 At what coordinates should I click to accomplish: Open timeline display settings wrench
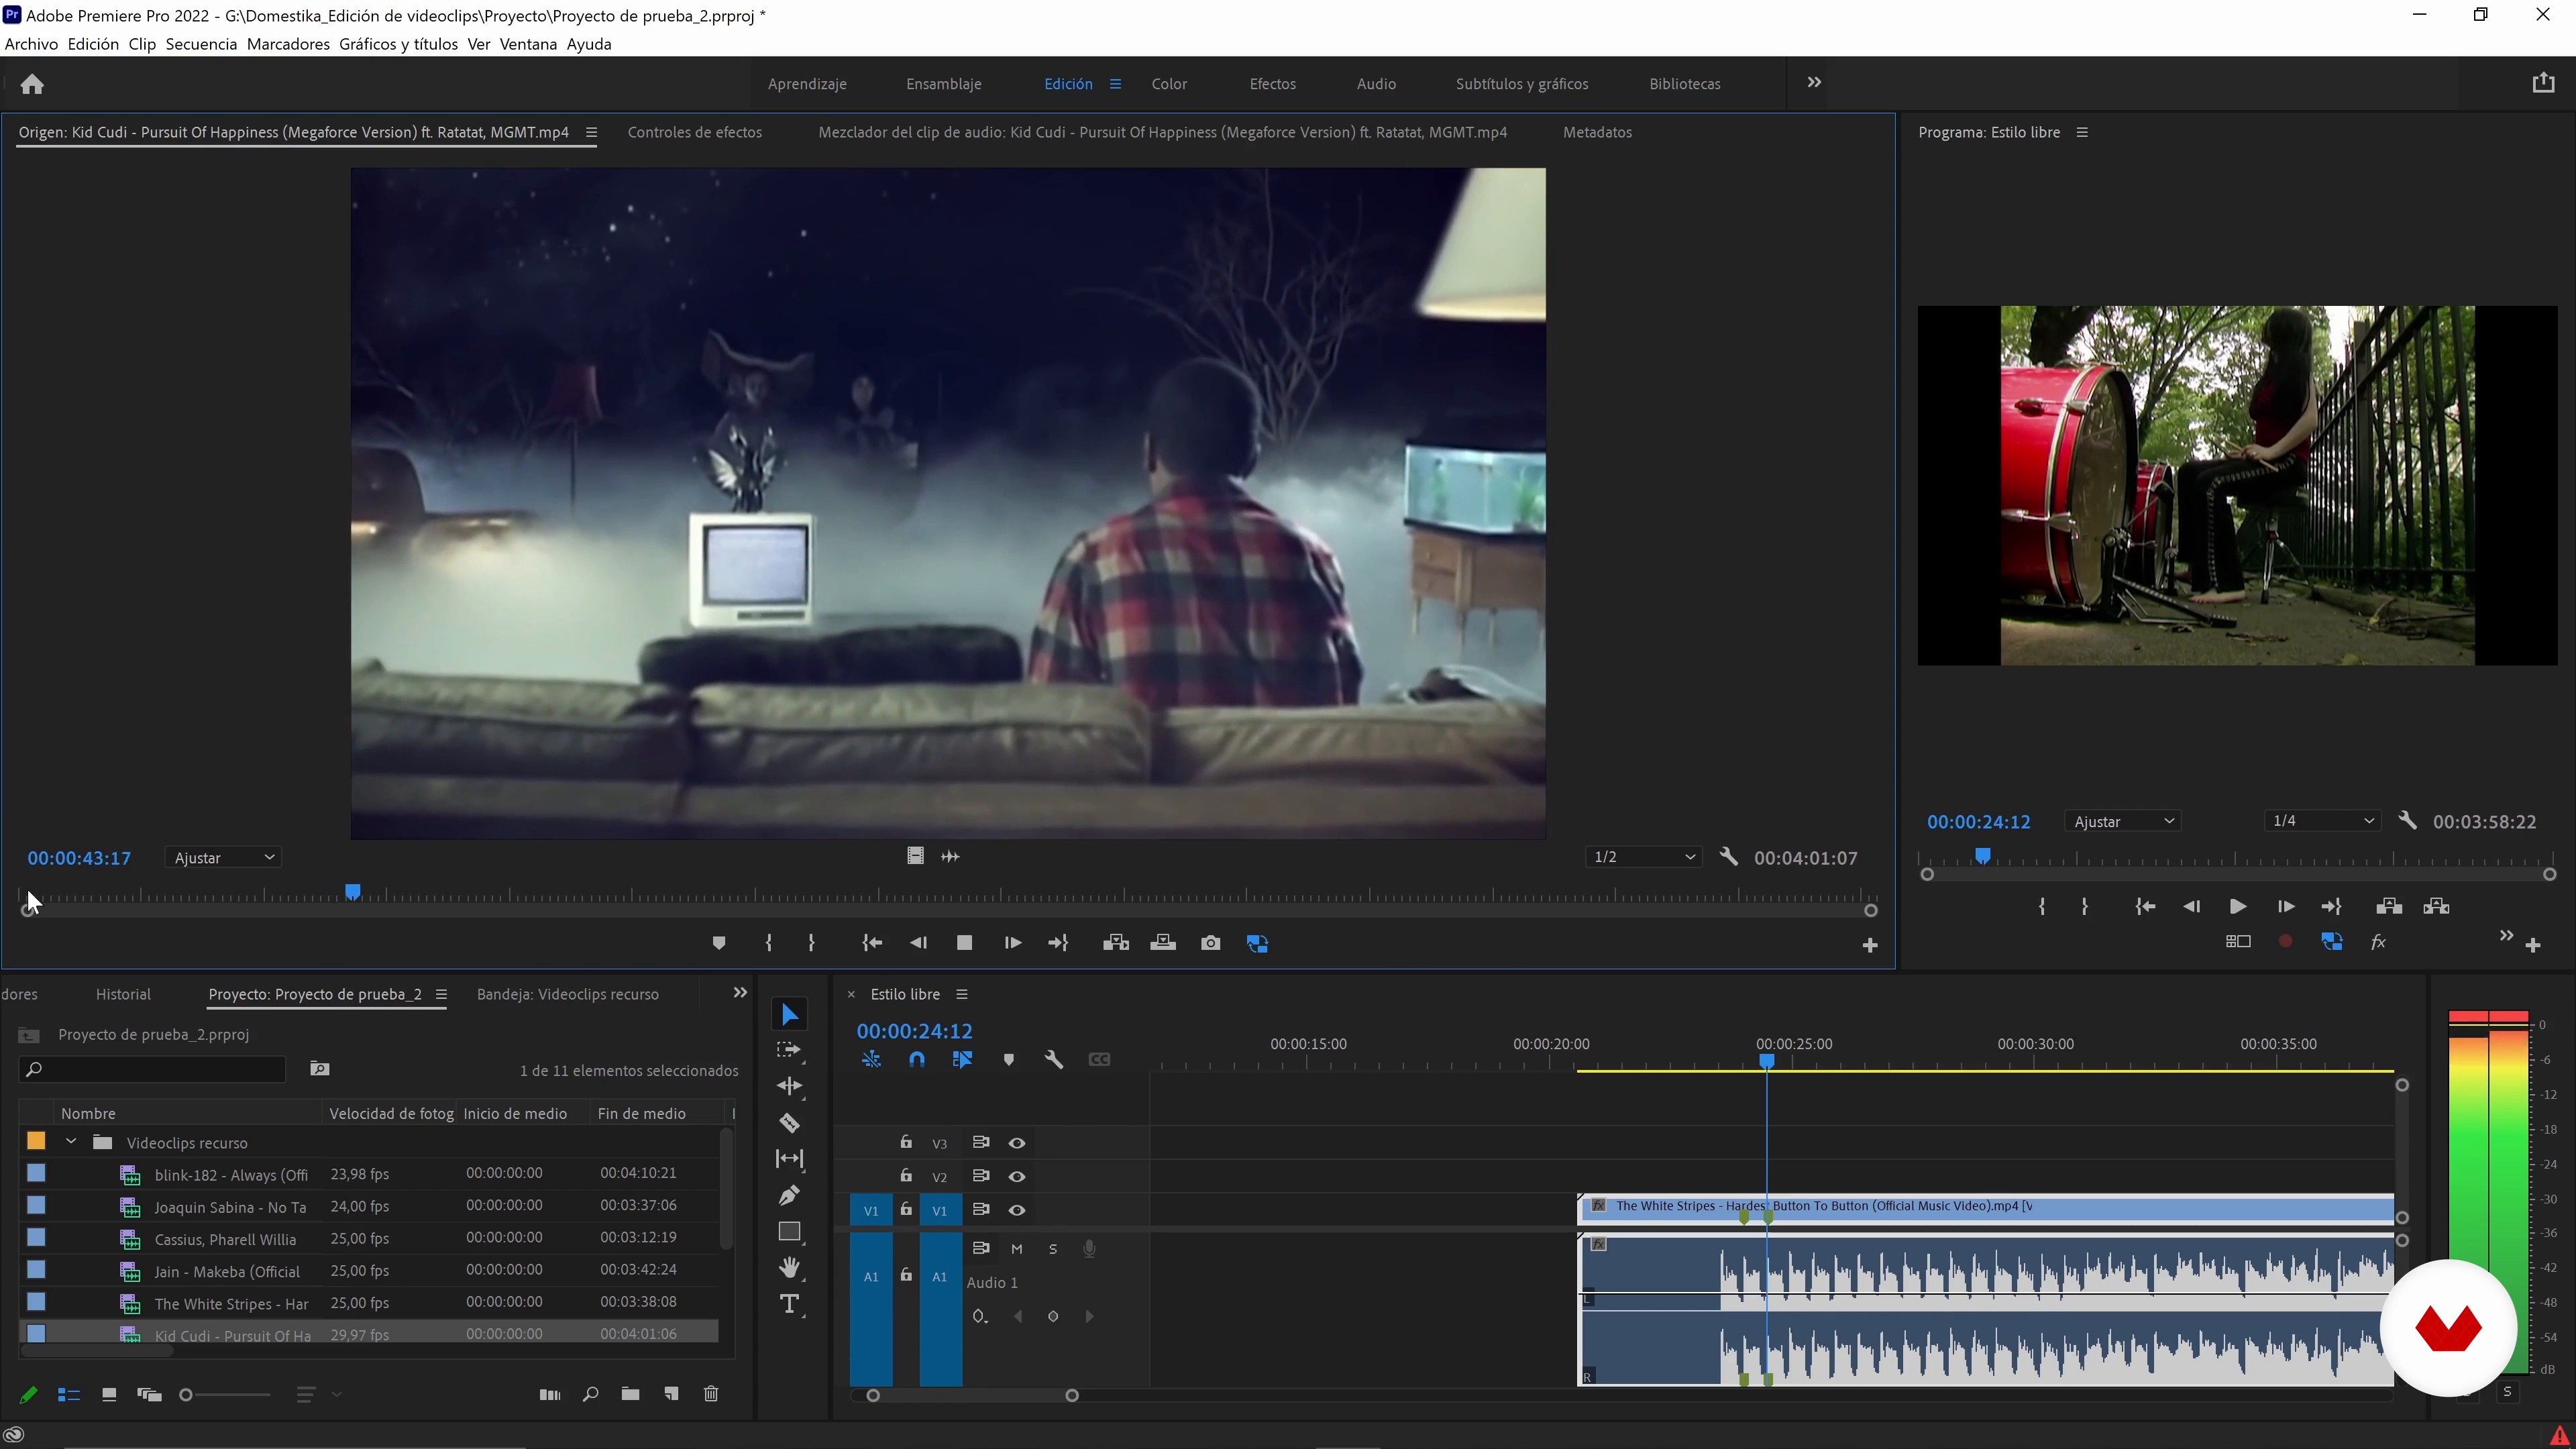click(x=1054, y=1060)
